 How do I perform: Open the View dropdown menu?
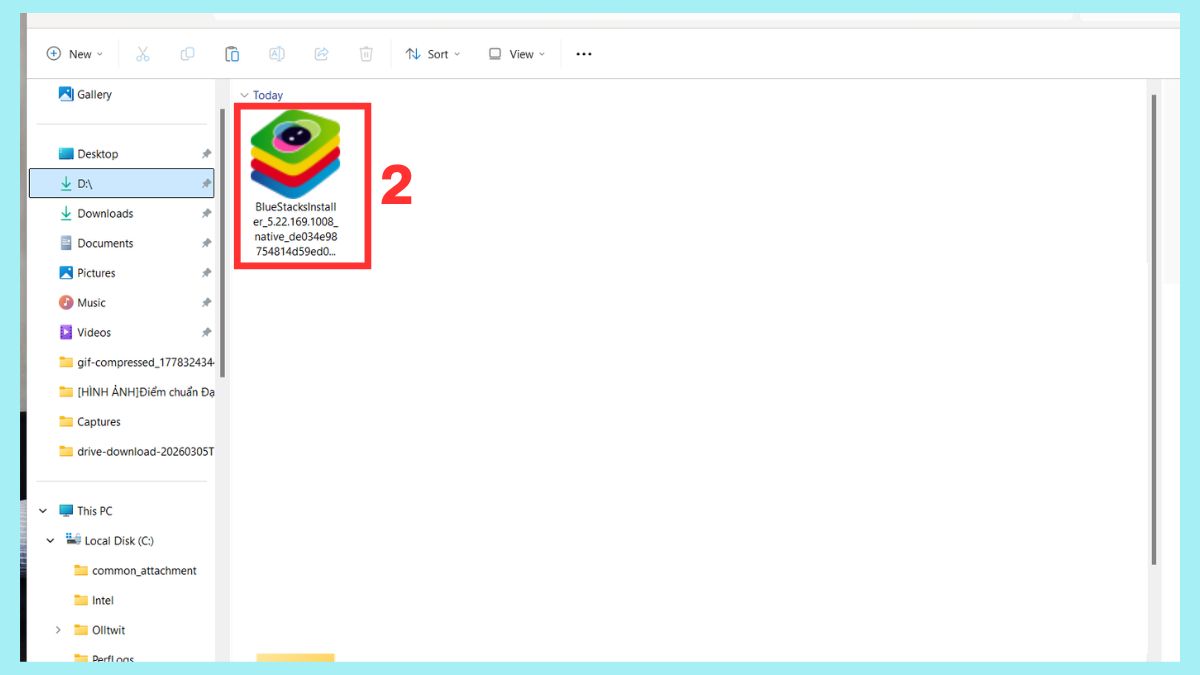pos(517,54)
